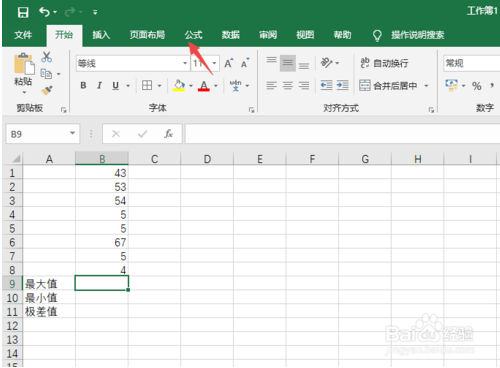Click the Select All corner triangle
The image size is (500, 368).
(16, 158)
